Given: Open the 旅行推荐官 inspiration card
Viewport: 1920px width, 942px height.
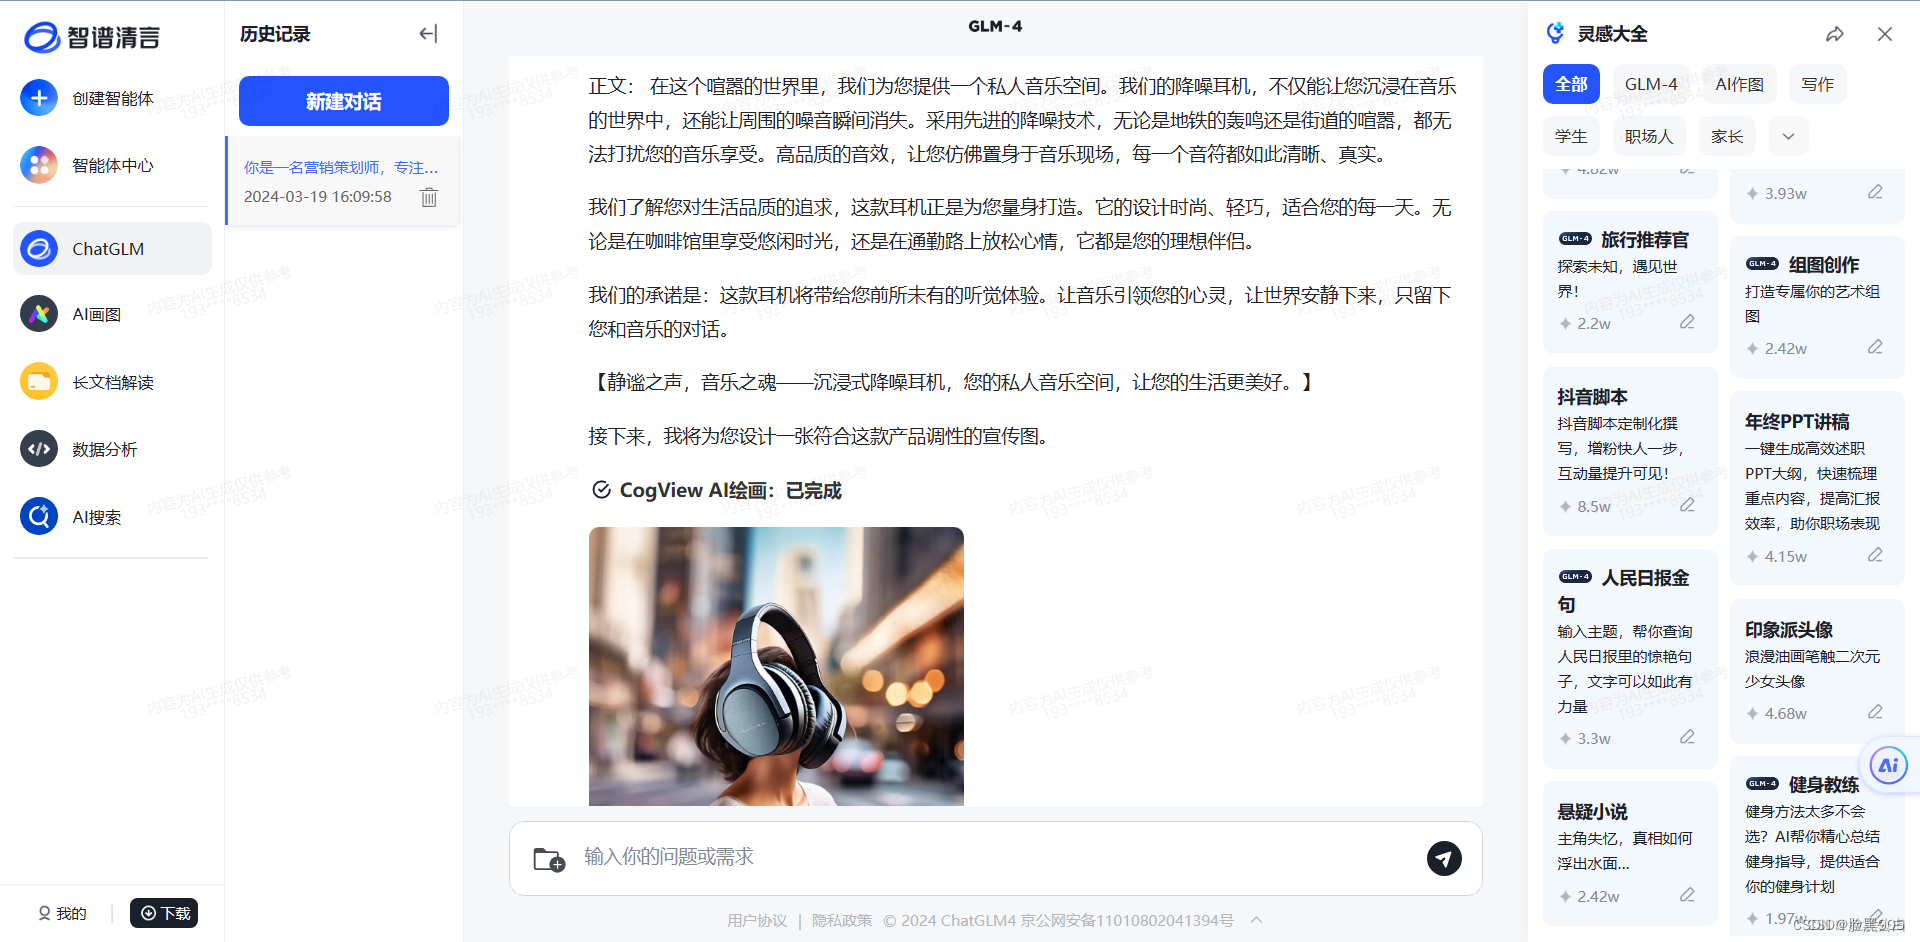Looking at the screenshot, I should (x=1630, y=281).
